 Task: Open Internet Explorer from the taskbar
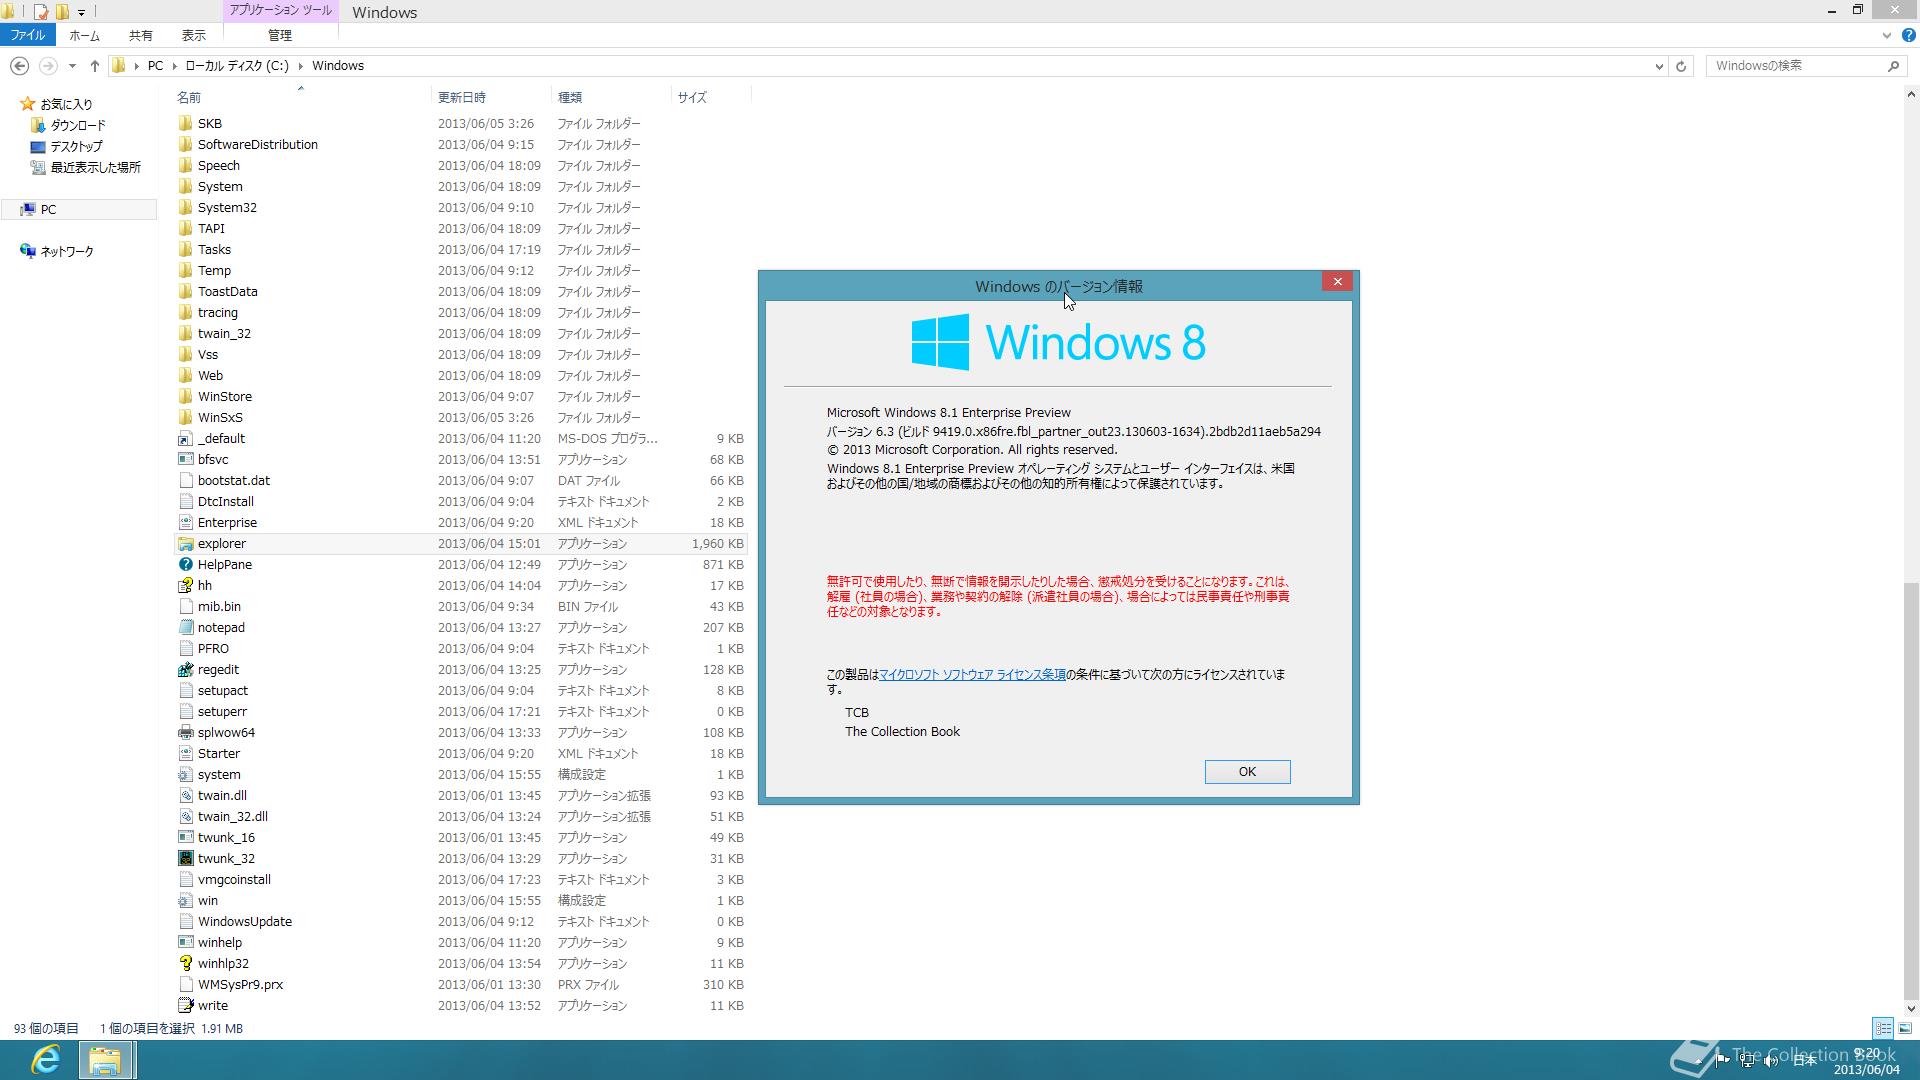point(46,1059)
